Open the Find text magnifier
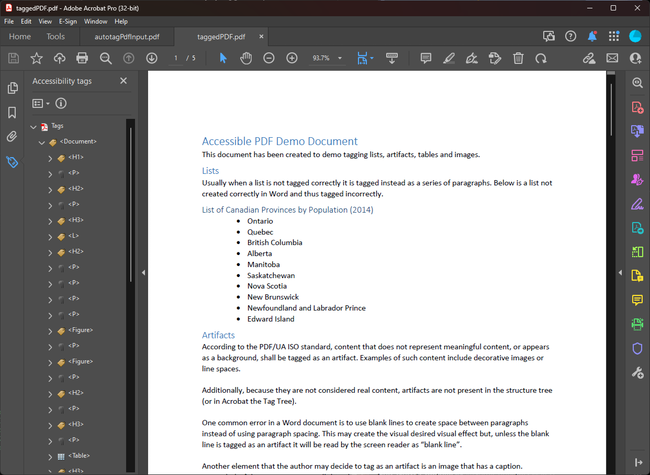The height and width of the screenshot is (475, 650). click(106, 58)
